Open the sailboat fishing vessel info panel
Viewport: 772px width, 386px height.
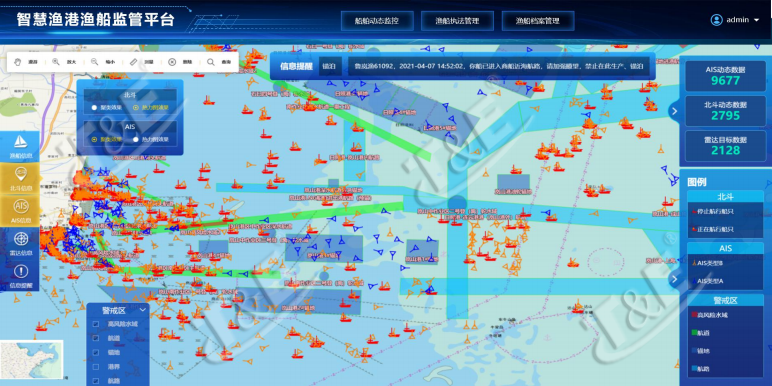(20, 146)
